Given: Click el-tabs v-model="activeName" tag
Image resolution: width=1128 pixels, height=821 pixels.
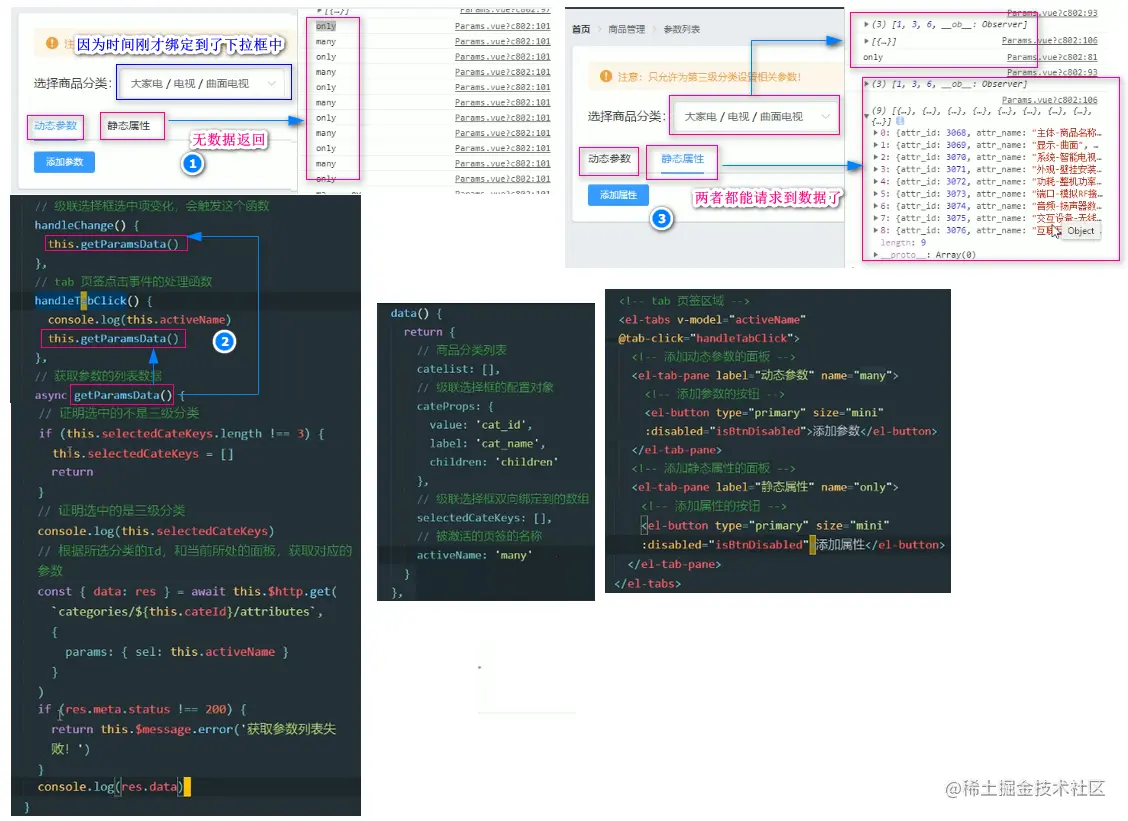Looking at the screenshot, I should point(712,319).
